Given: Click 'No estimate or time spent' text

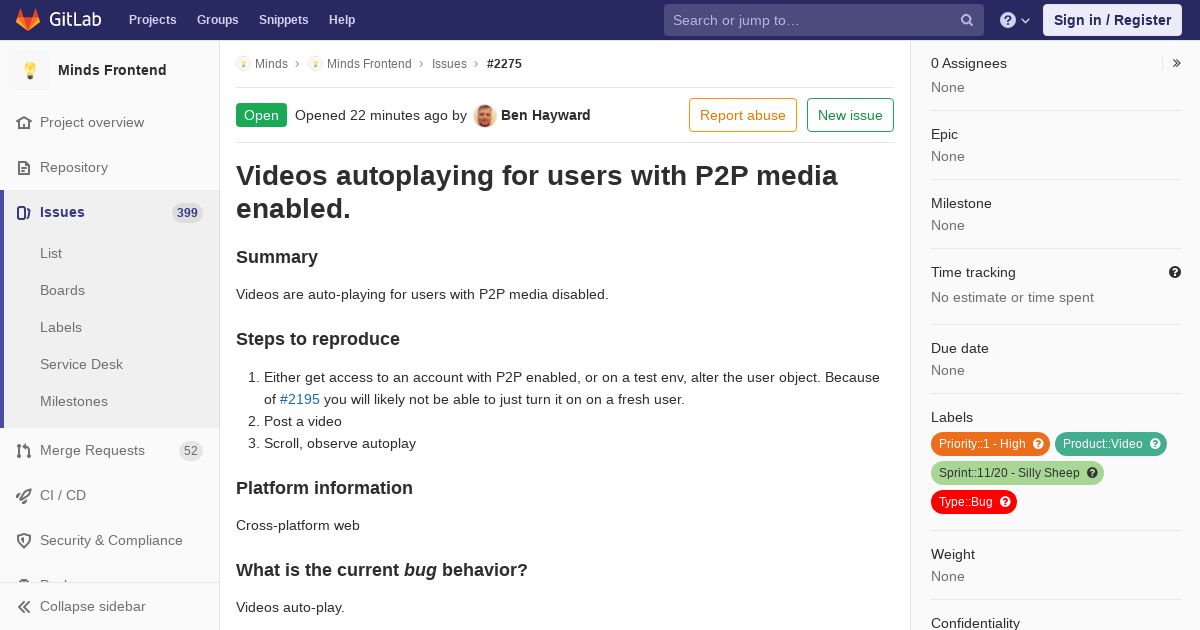Looking at the screenshot, I should click(x=1012, y=297).
